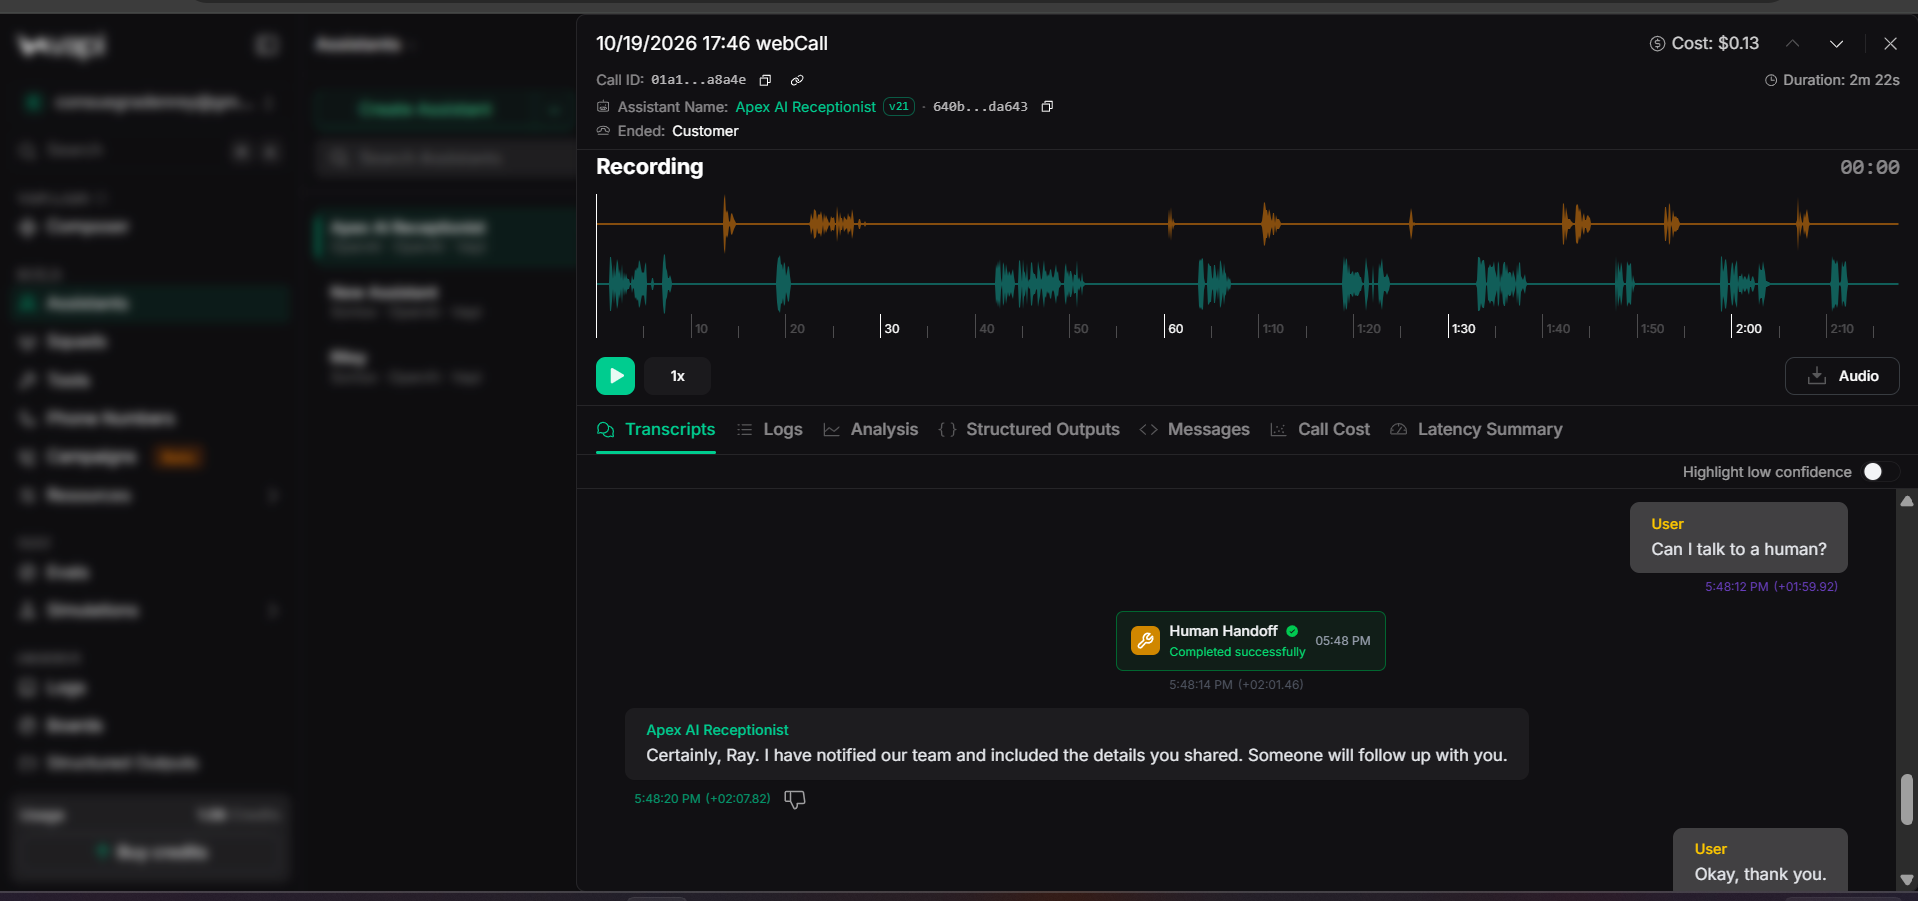Seek to the 30 second waveform marker
This screenshot has width=1918, height=901.
click(892, 328)
